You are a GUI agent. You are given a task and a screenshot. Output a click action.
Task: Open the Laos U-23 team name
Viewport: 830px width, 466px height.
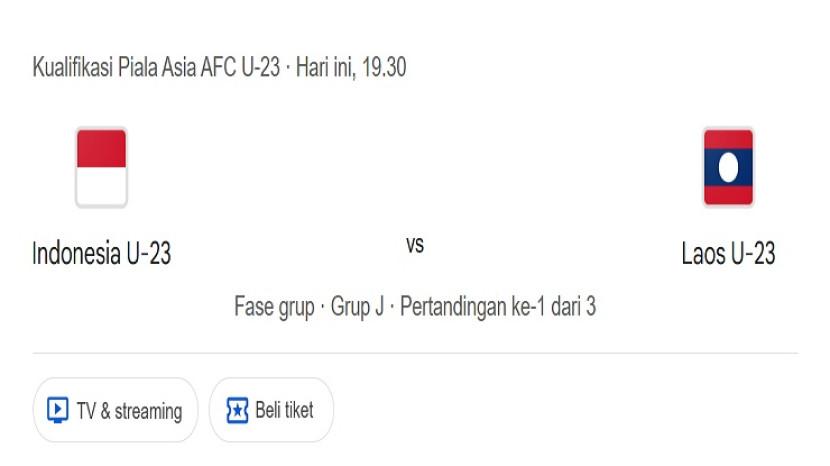[728, 253]
